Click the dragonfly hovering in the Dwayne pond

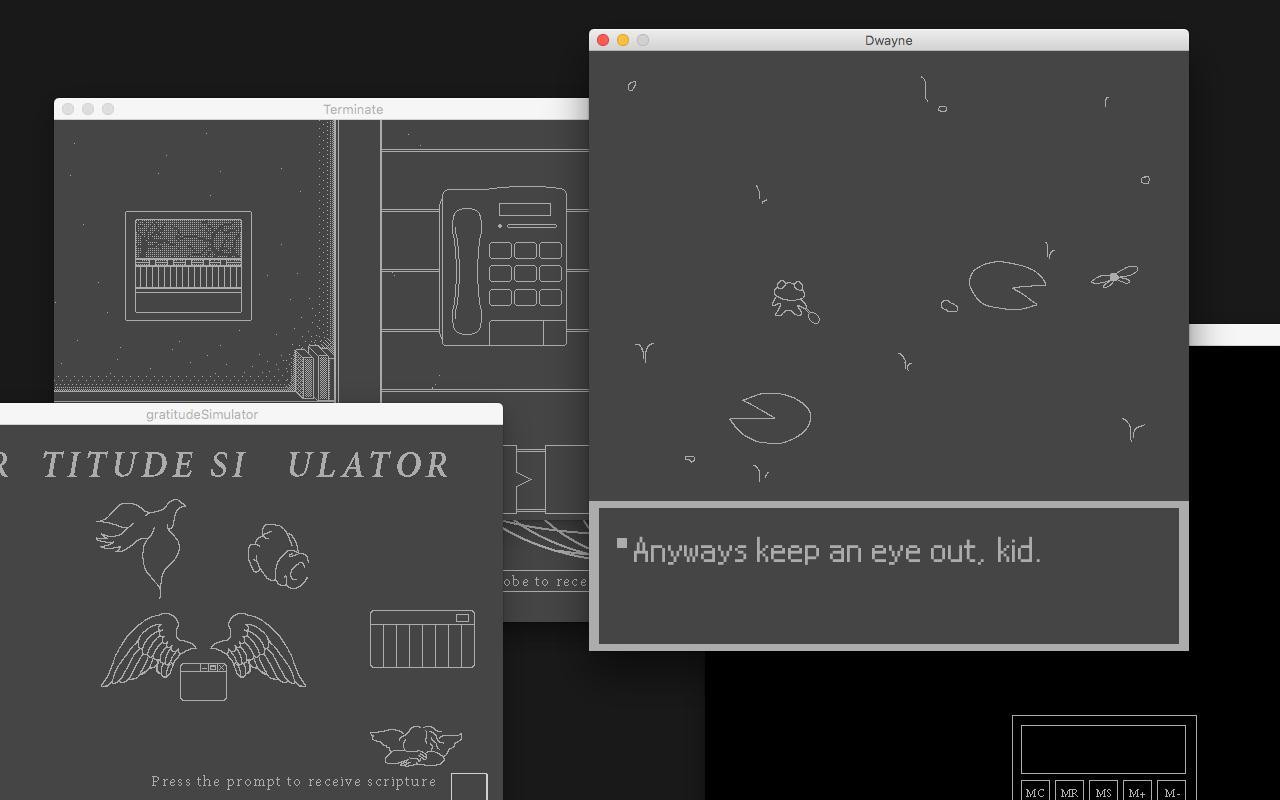tap(1114, 277)
